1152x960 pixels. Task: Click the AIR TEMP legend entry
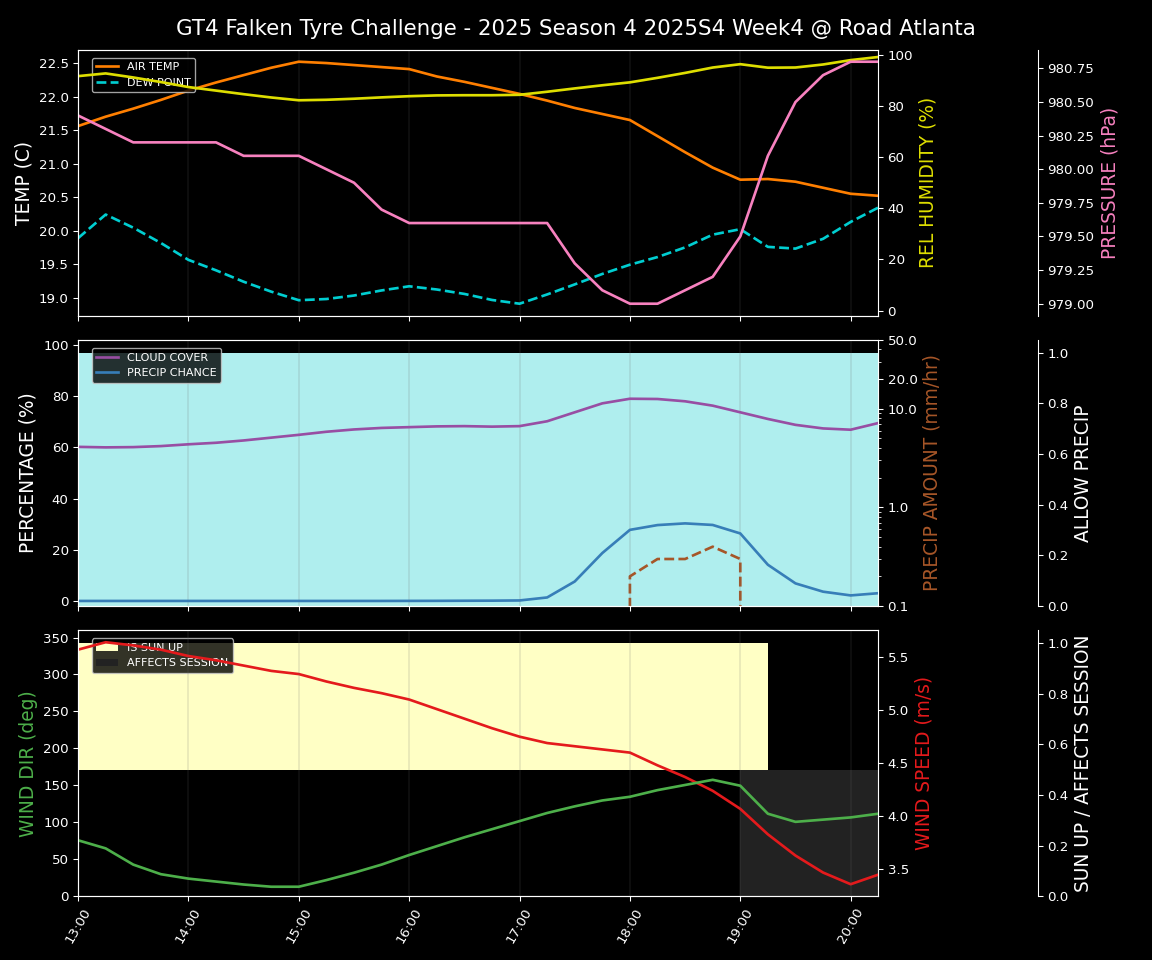click(x=152, y=67)
